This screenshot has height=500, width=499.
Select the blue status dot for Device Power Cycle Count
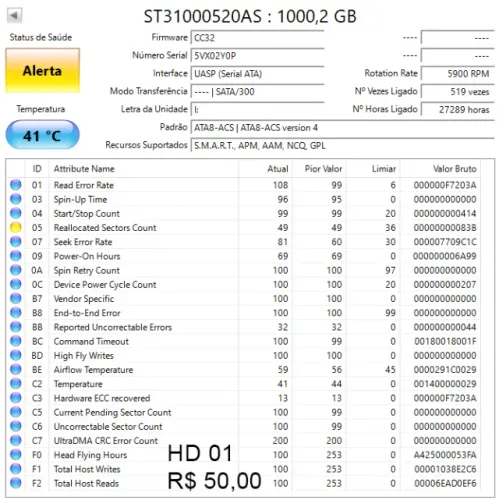click(x=15, y=284)
